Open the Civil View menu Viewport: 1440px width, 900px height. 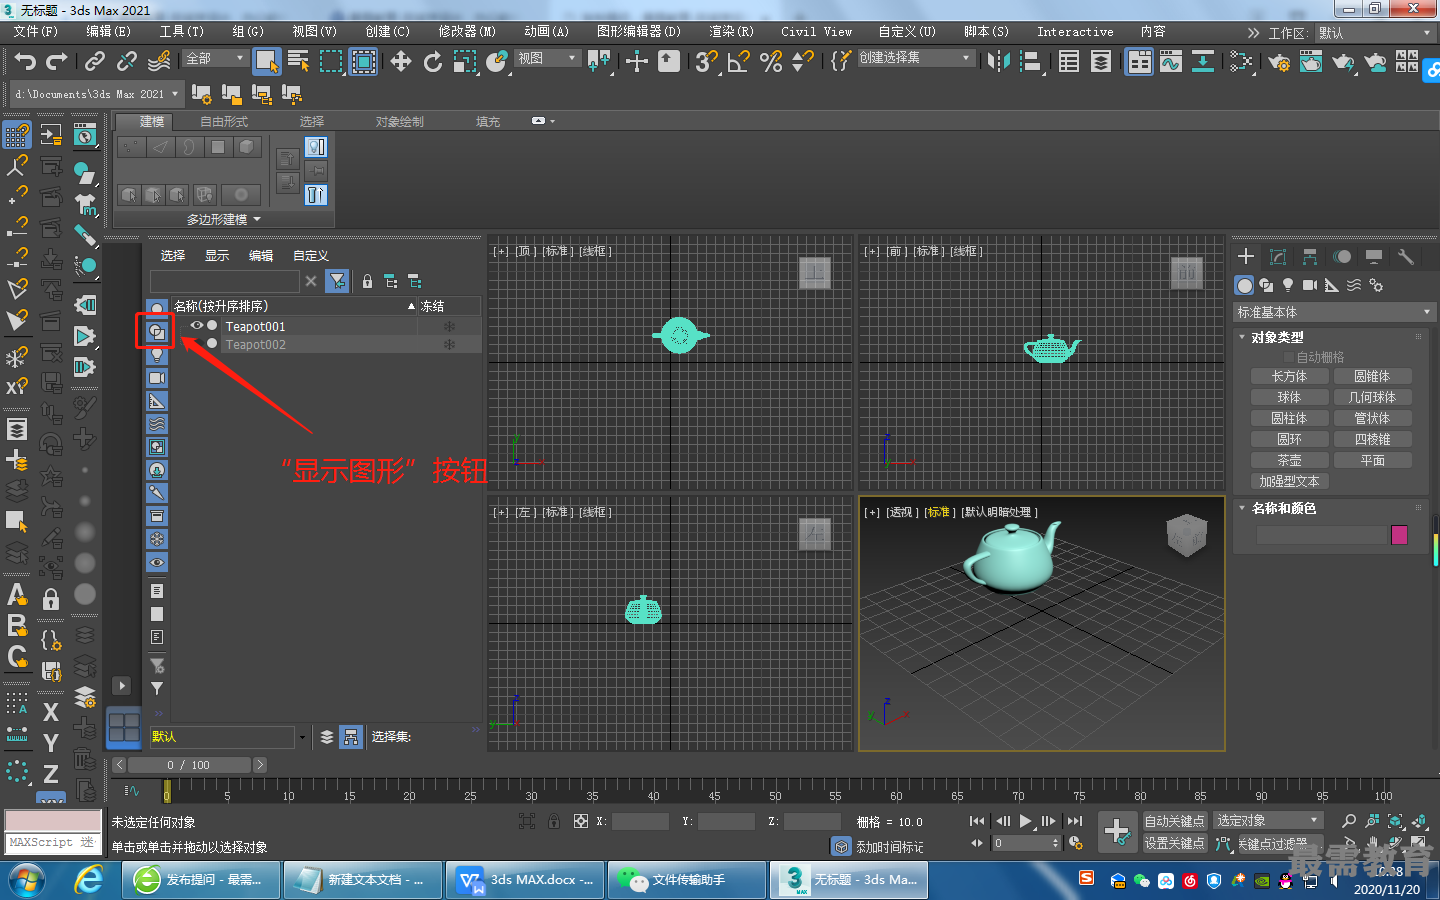[x=817, y=32]
